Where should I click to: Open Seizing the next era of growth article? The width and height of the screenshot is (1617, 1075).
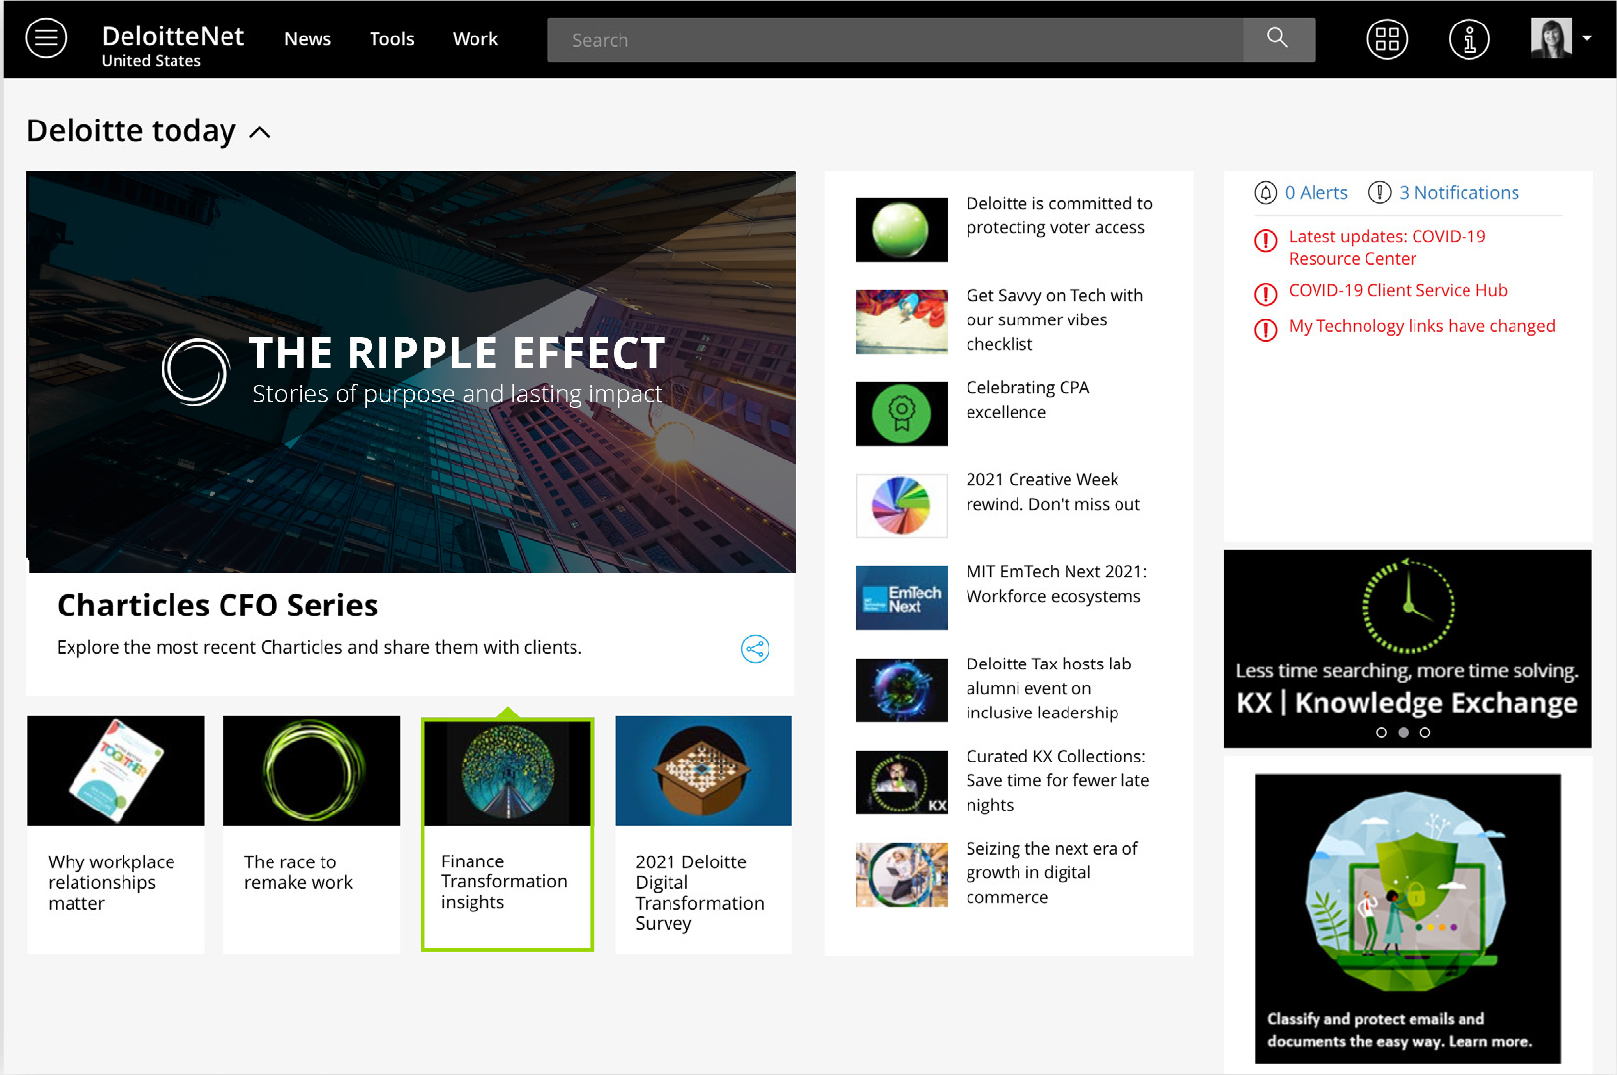1051,873
